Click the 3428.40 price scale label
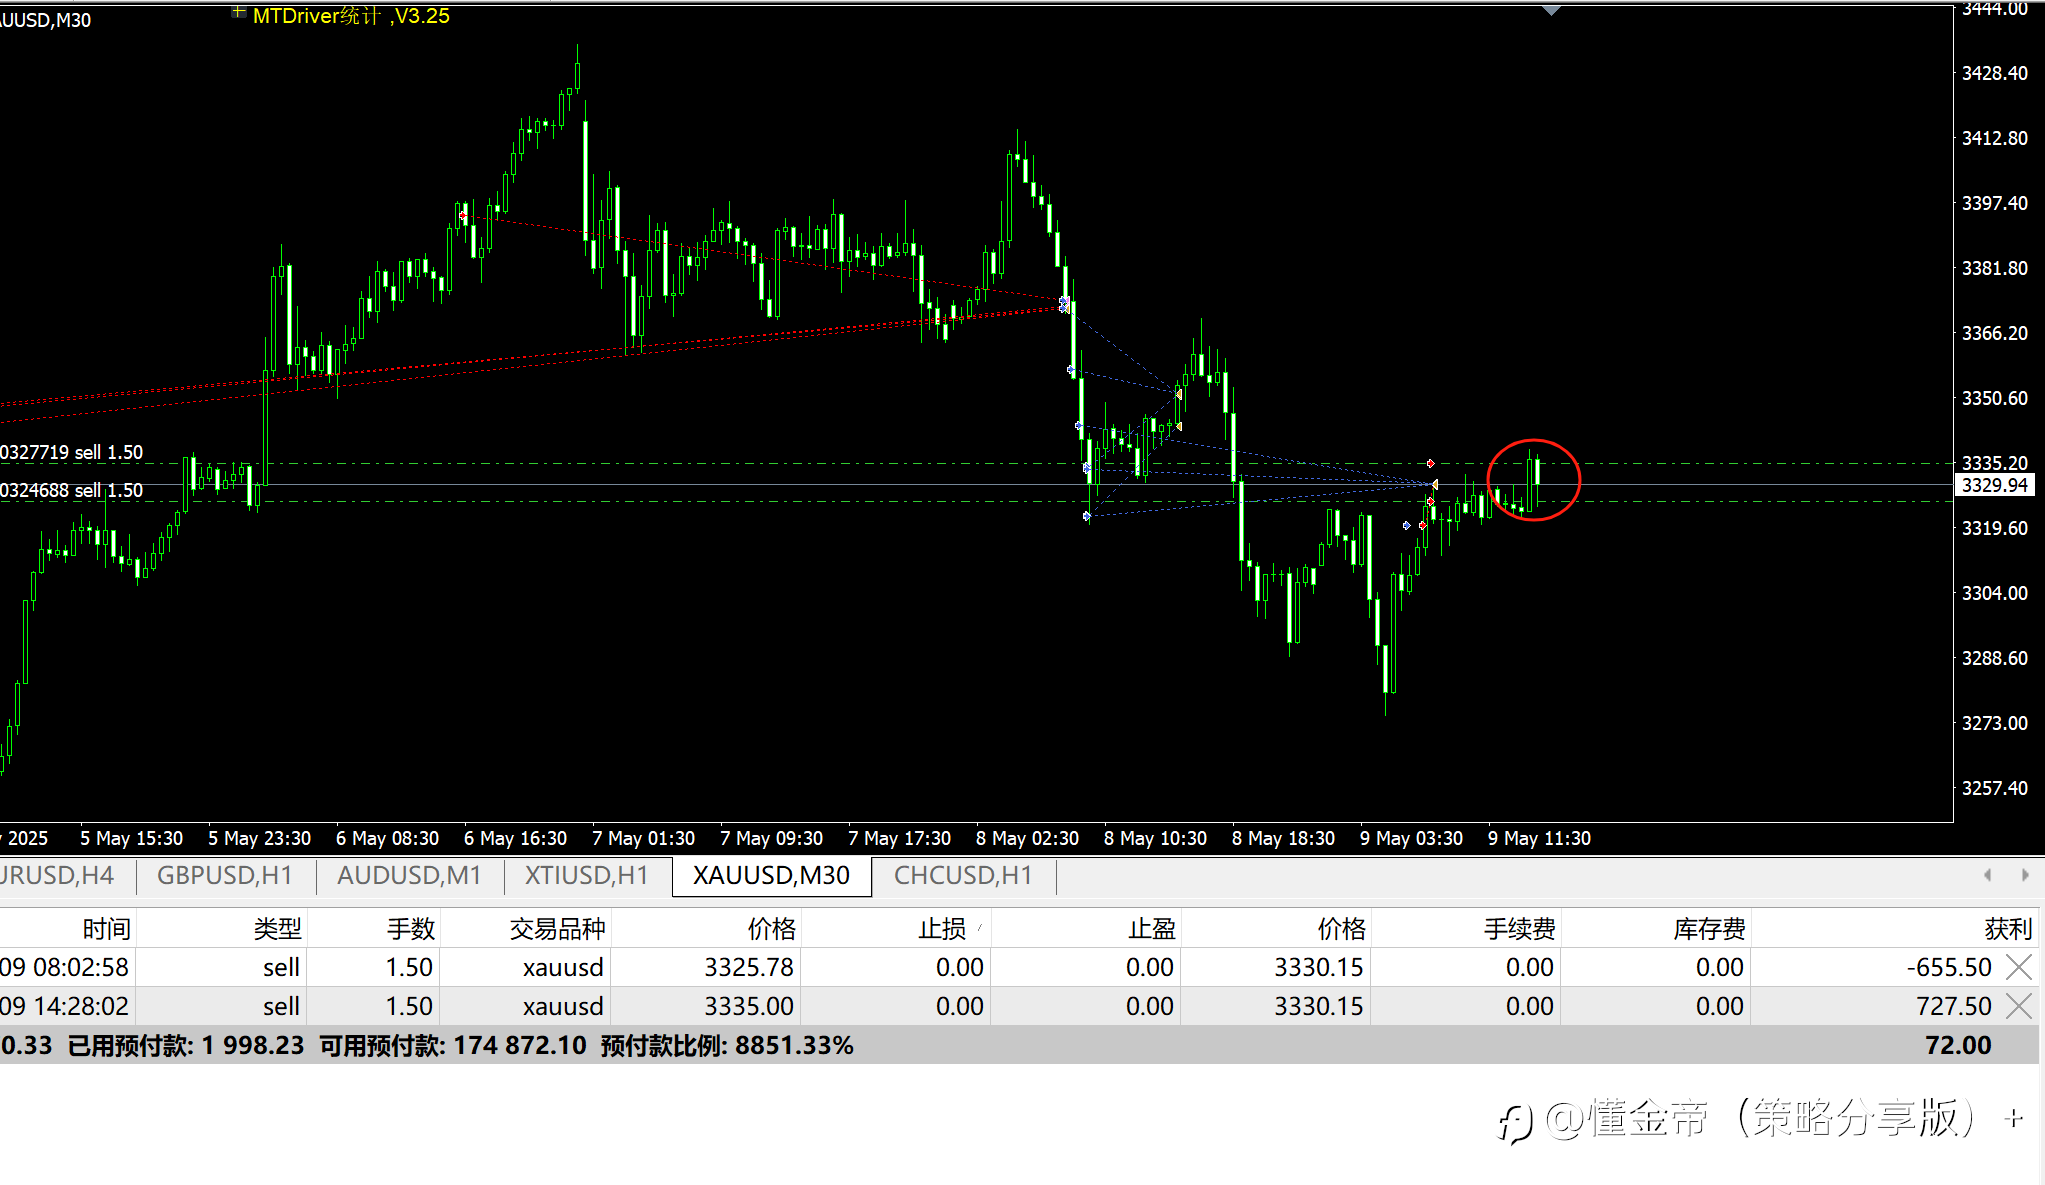Screen dimensions: 2045x1185 pyautogui.click(x=1995, y=73)
